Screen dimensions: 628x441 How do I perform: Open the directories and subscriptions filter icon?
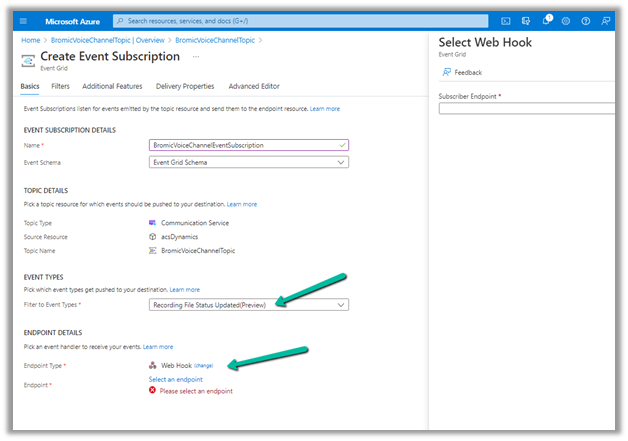(x=527, y=20)
